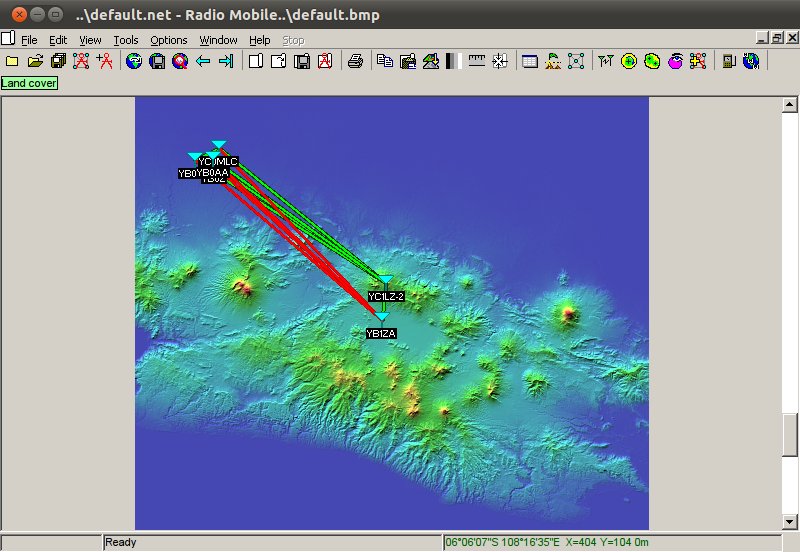800x552 pixels.
Task: Click the world map properties globe icon
Action: (134, 61)
